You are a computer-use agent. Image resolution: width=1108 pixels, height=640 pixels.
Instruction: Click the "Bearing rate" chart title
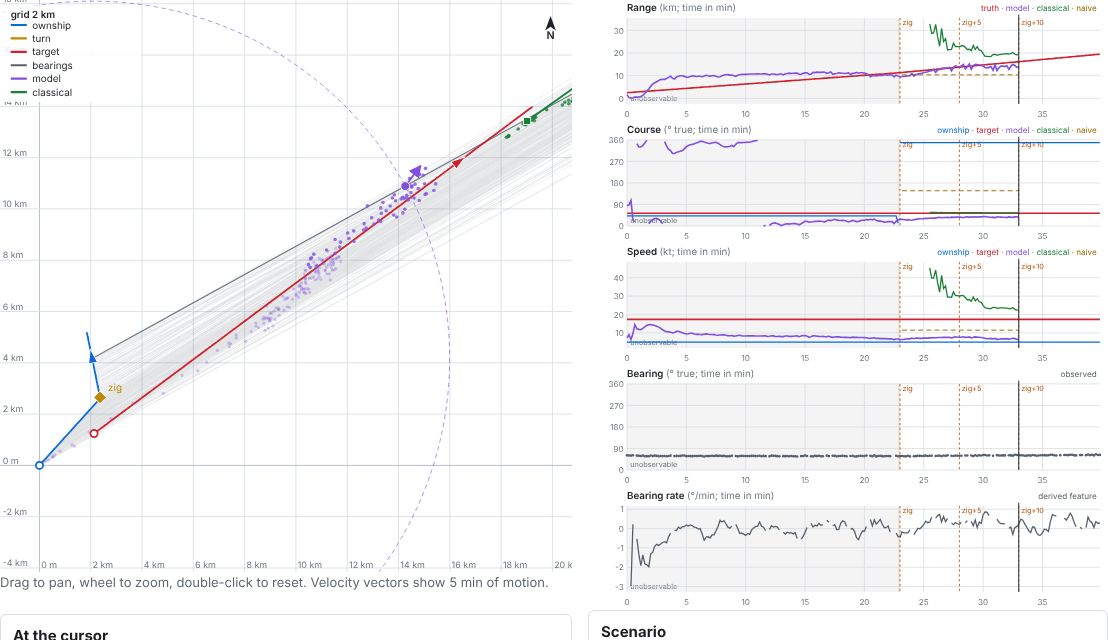(655, 496)
